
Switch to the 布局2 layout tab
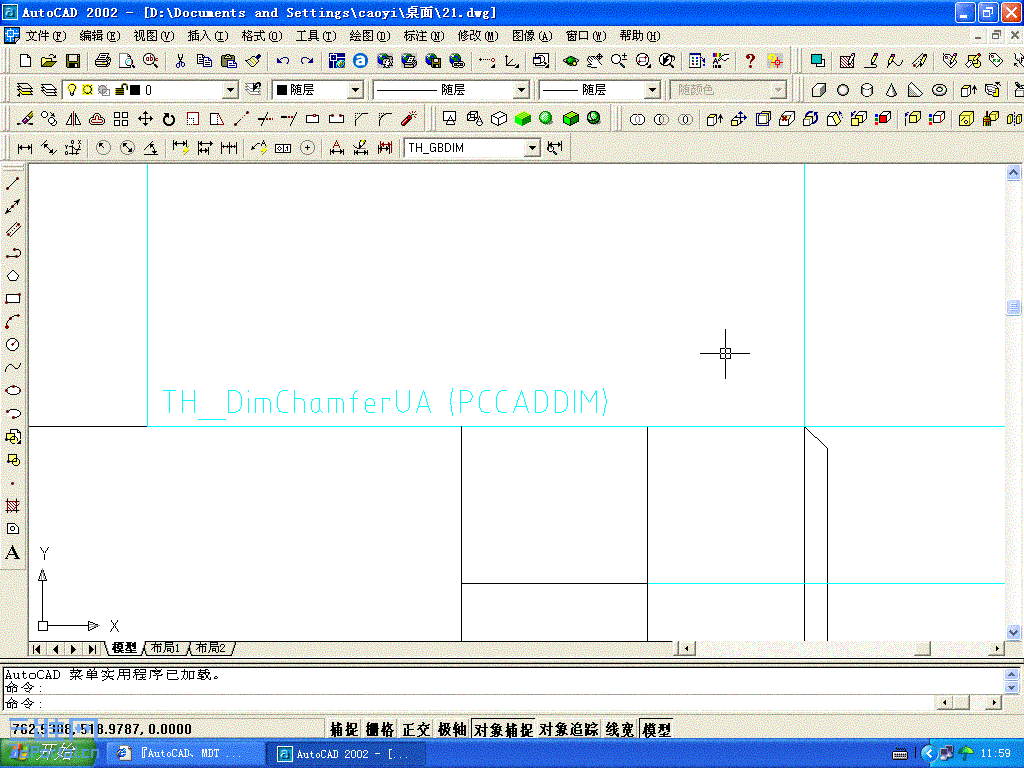point(210,648)
